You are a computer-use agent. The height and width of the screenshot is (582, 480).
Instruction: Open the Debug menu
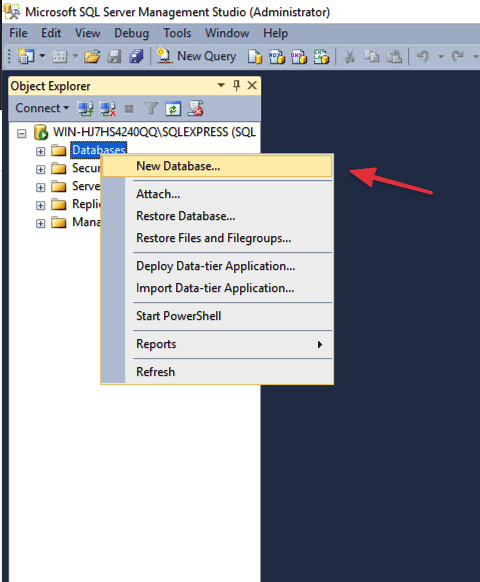(x=131, y=33)
